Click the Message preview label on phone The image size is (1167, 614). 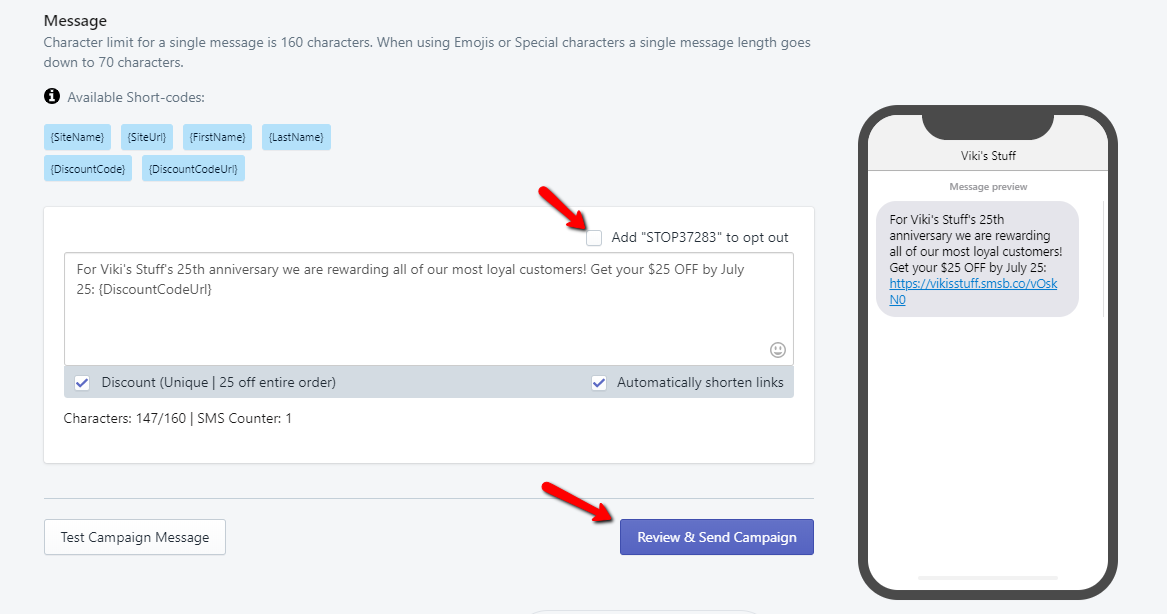[987, 186]
